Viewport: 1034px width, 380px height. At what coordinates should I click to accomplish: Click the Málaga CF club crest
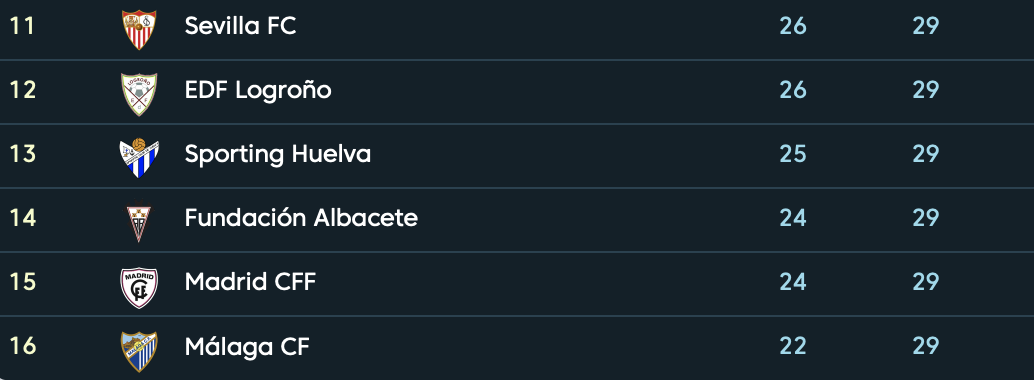[138, 350]
